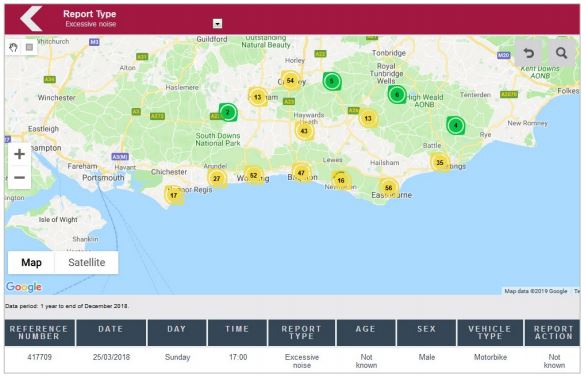
Task: Select the hand pan tool on map
Action: coord(13,47)
